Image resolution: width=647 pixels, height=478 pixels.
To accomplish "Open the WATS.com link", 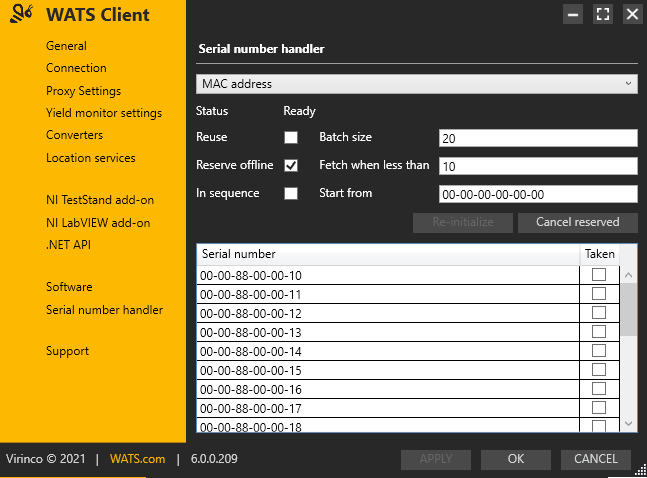I will pos(137,459).
